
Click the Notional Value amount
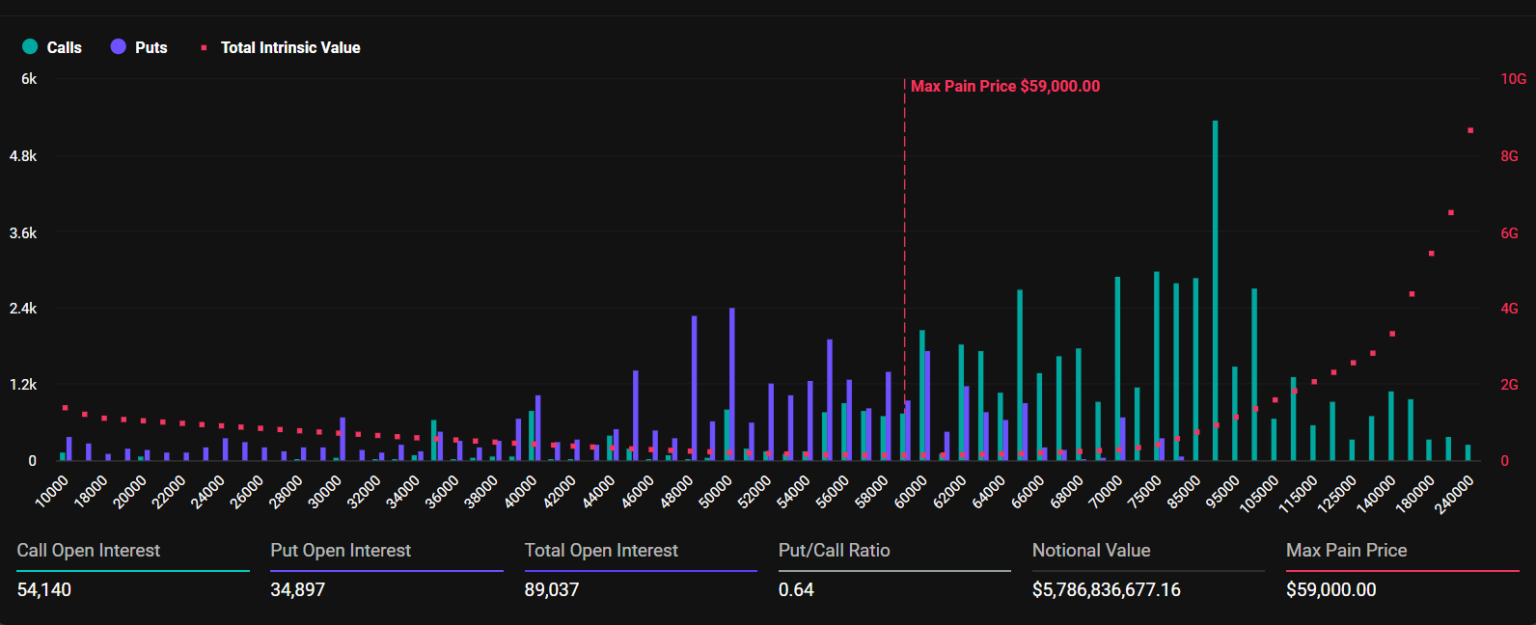point(1106,590)
